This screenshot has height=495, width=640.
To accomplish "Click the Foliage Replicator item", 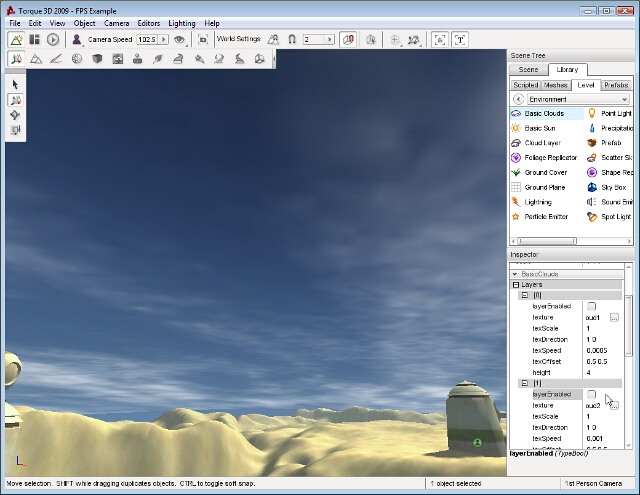I will point(550,157).
